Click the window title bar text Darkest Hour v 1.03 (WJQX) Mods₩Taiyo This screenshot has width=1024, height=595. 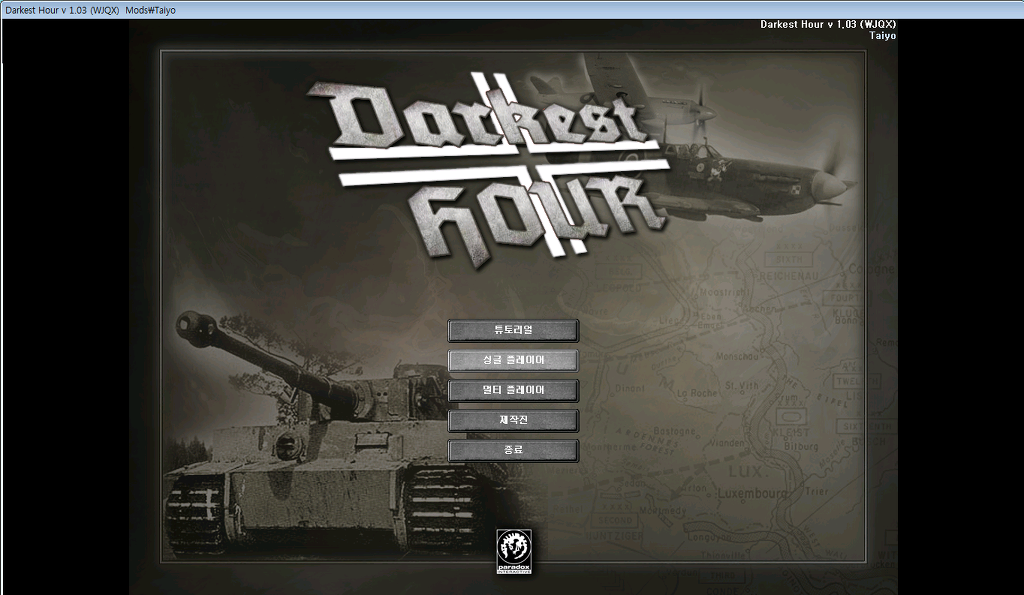pos(90,10)
